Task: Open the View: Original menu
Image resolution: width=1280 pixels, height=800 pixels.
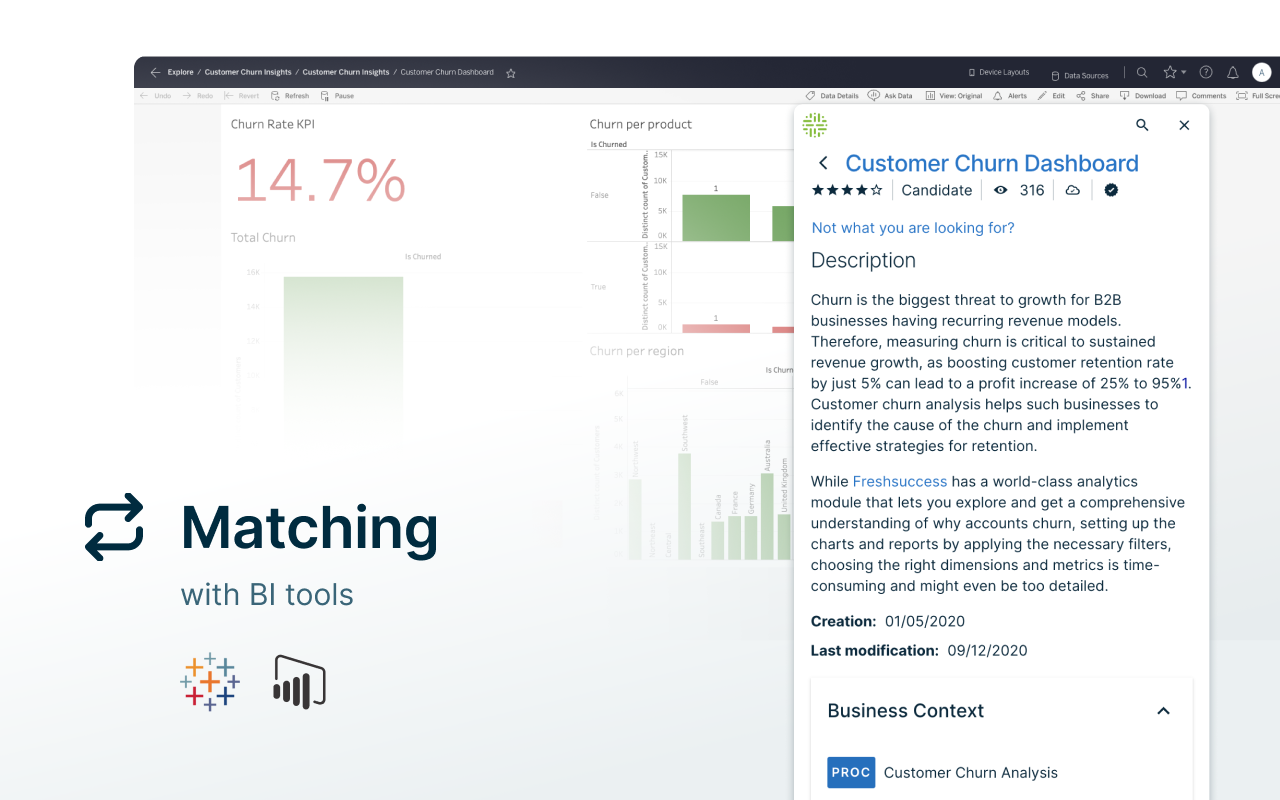Action: click(x=953, y=96)
